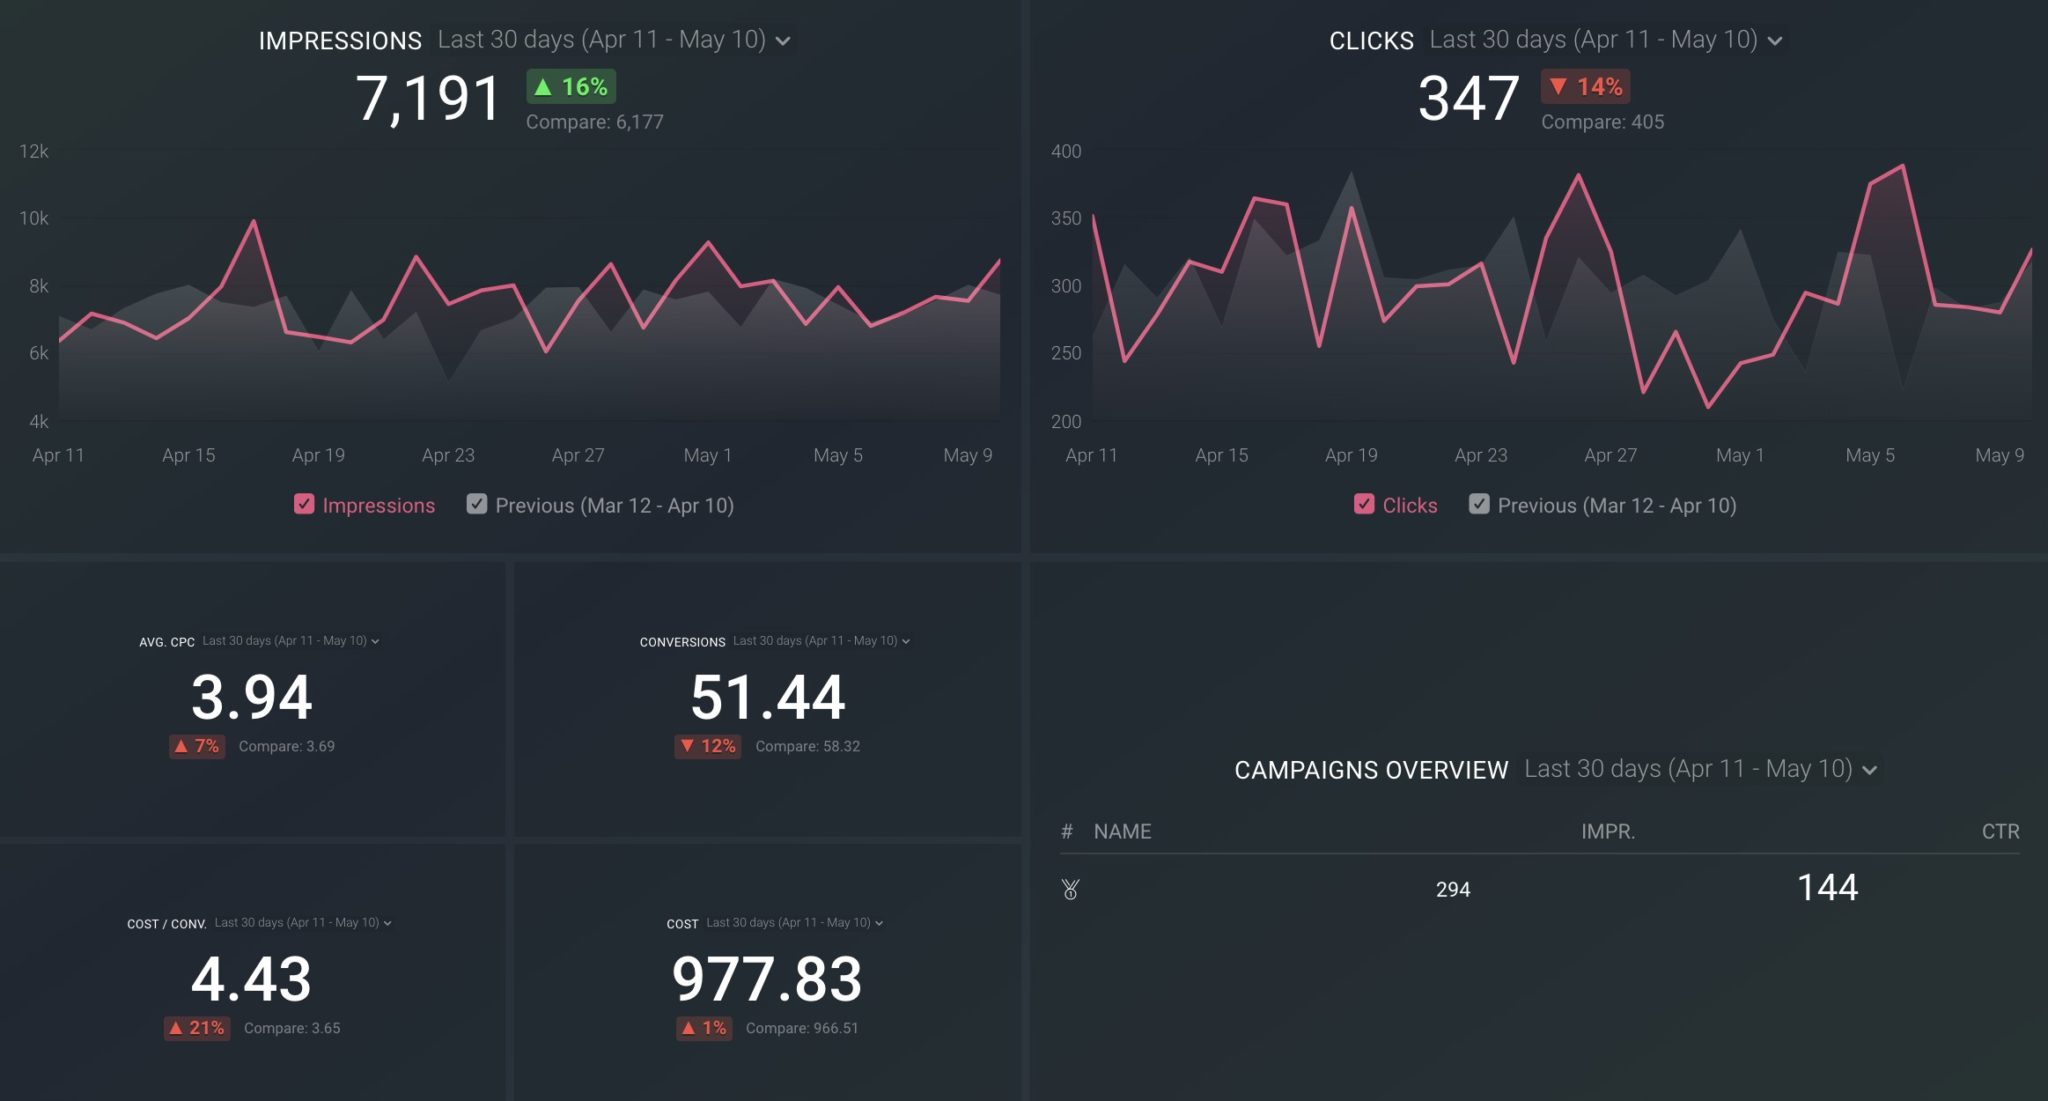This screenshot has width=2048, height=1101.
Task: Click the red 1% indicator under Cost
Action: click(704, 1028)
